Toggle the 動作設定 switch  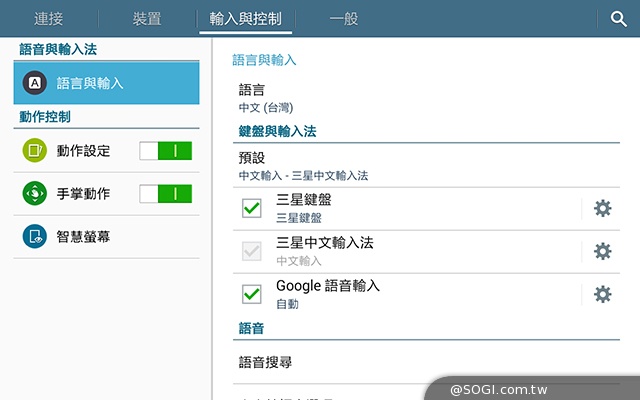tap(166, 151)
